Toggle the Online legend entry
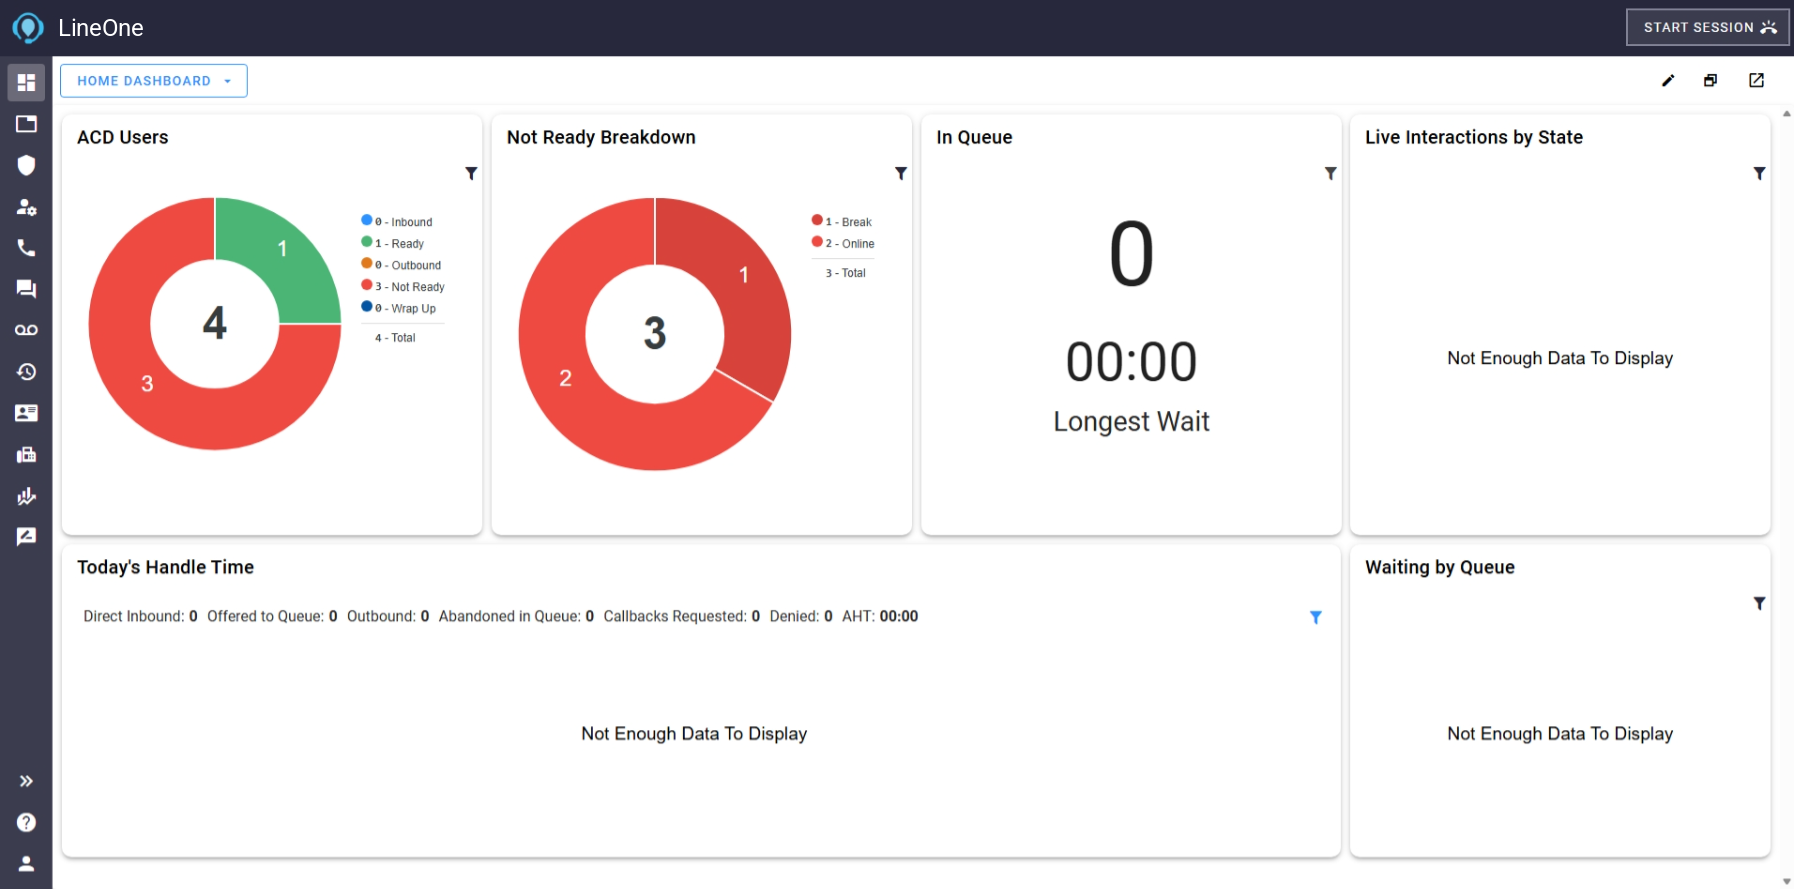 (843, 243)
